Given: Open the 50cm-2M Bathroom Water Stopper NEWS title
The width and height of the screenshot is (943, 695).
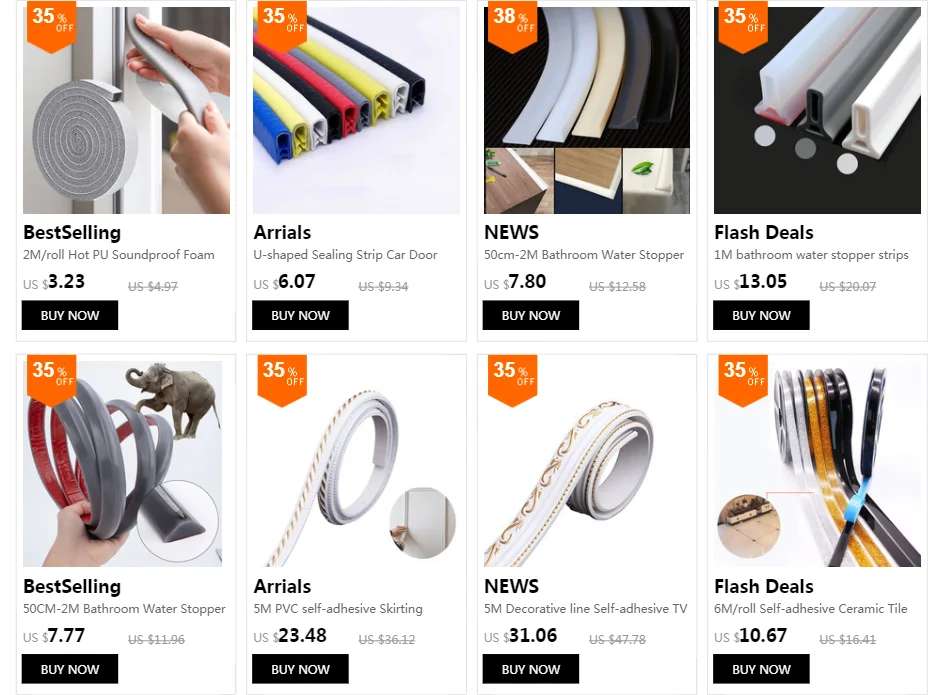Looking at the screenshot, I should 584,255.
